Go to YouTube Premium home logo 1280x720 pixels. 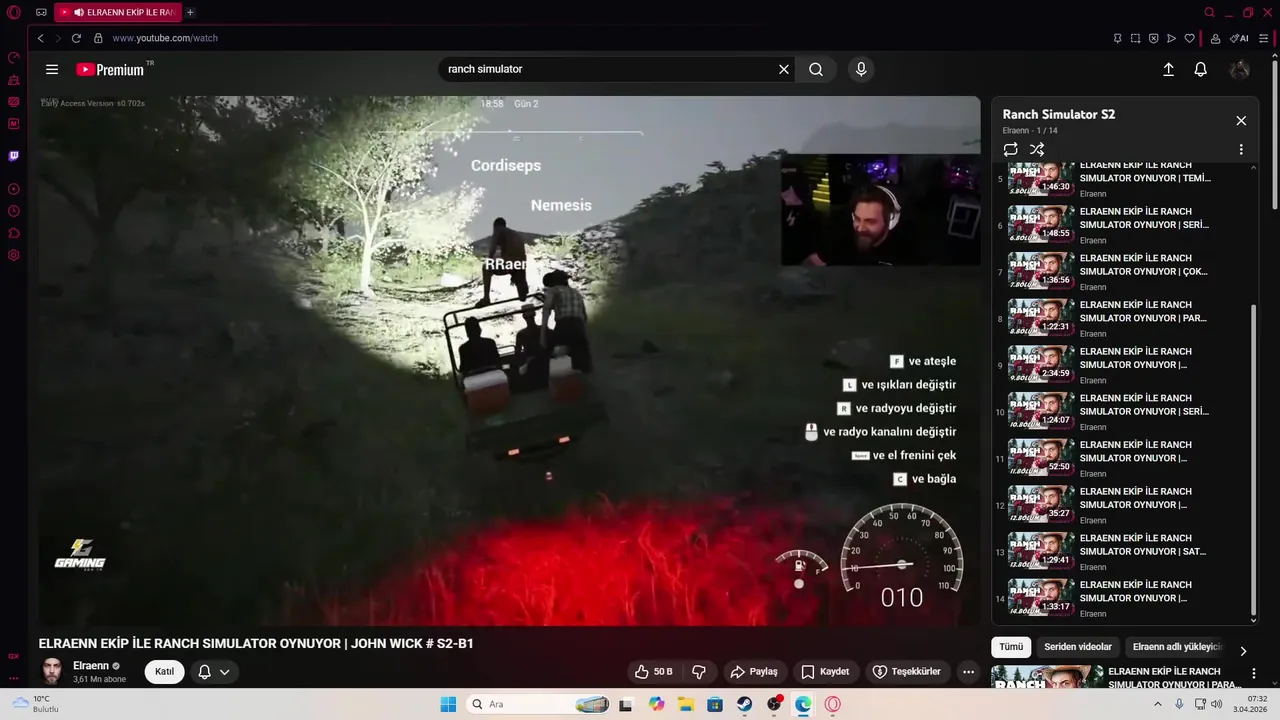[x=112, y=69]
